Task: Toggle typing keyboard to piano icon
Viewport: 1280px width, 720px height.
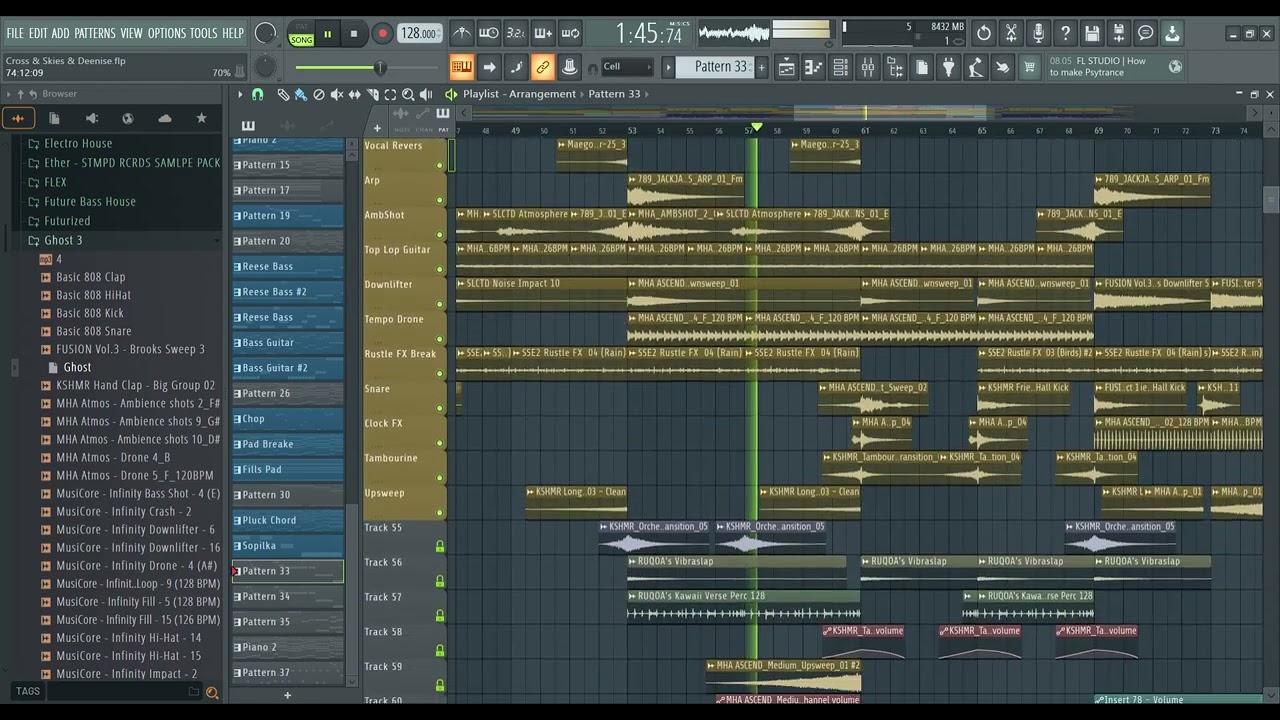Action: click(461, 68)
